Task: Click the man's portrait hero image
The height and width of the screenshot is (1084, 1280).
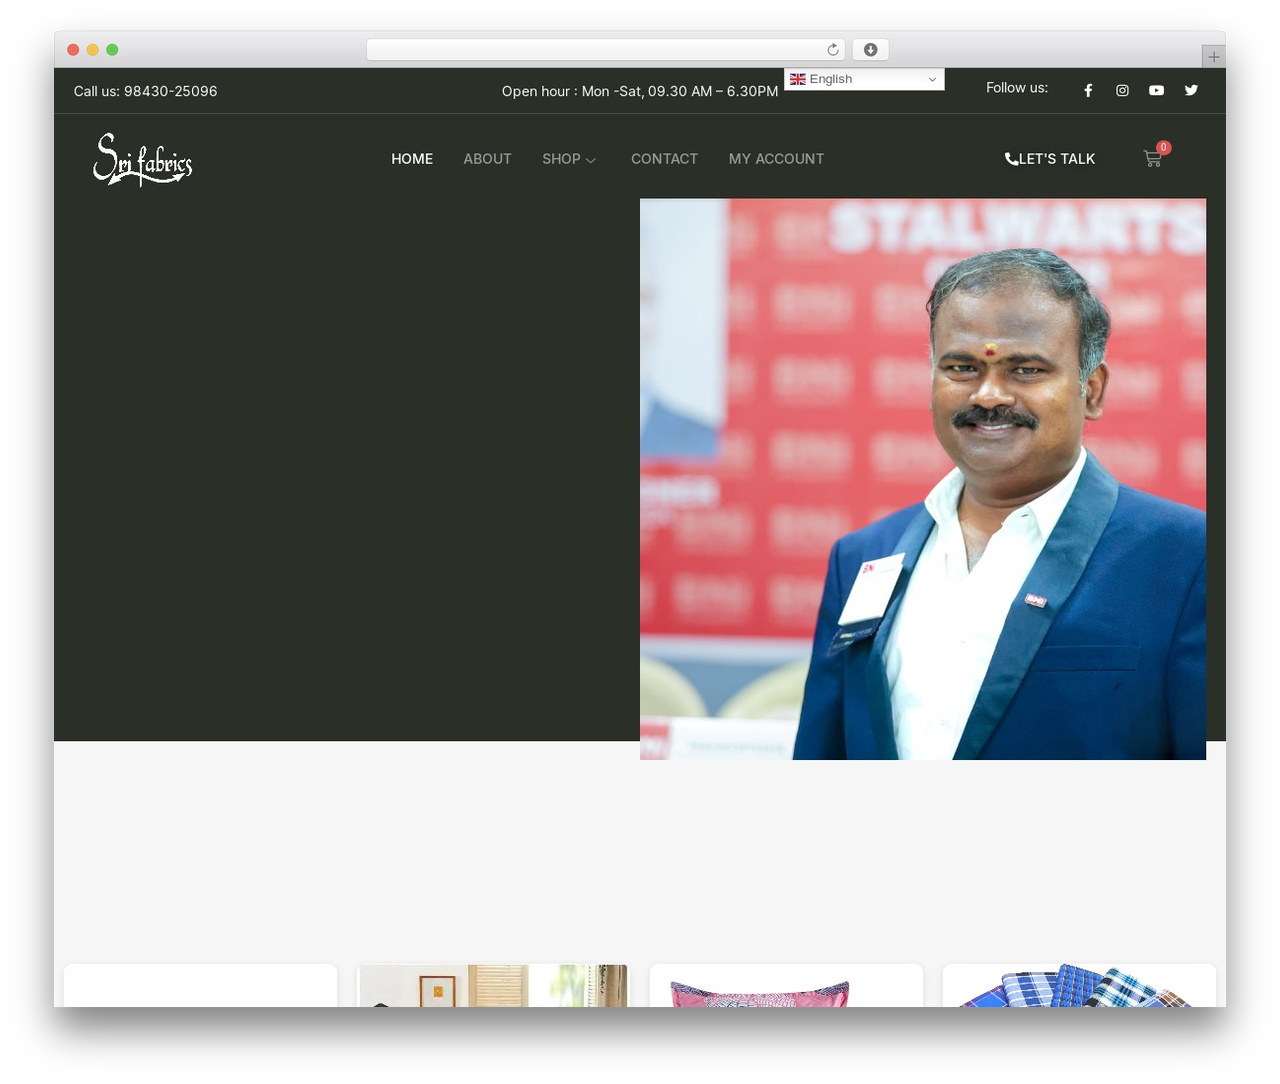Action: 923,479
